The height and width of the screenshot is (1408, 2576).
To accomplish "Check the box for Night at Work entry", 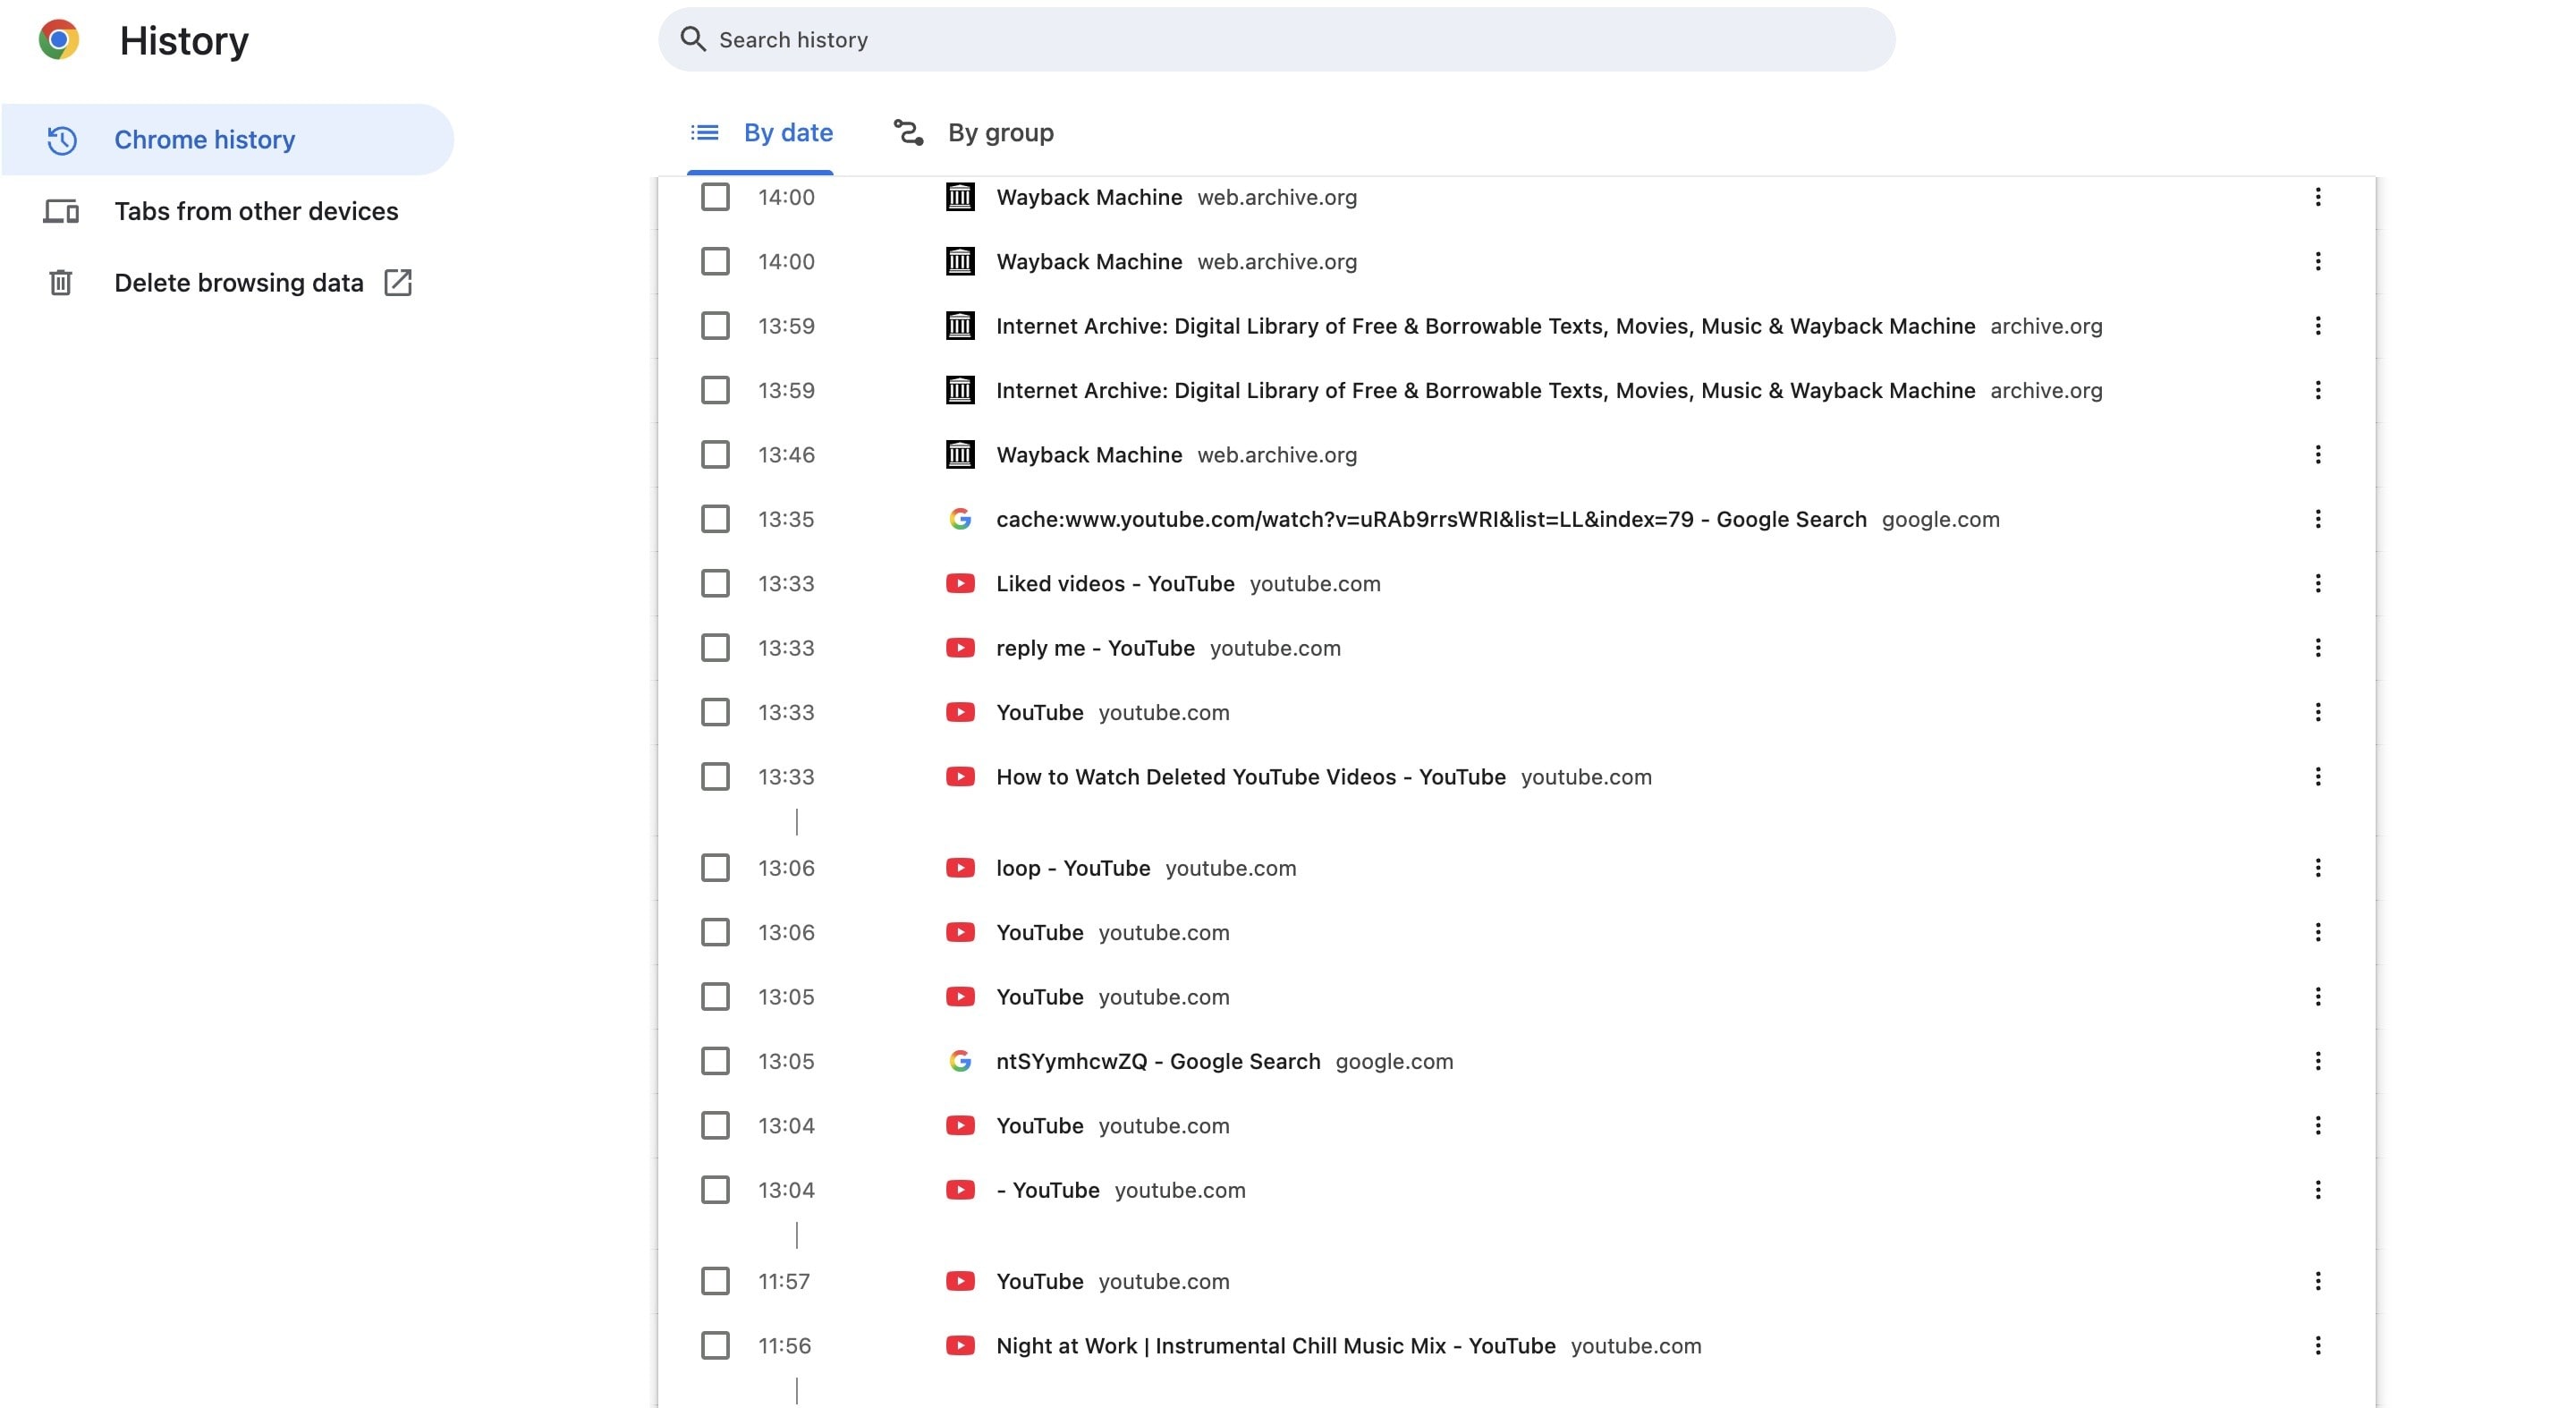I will tap(715, 1346).
